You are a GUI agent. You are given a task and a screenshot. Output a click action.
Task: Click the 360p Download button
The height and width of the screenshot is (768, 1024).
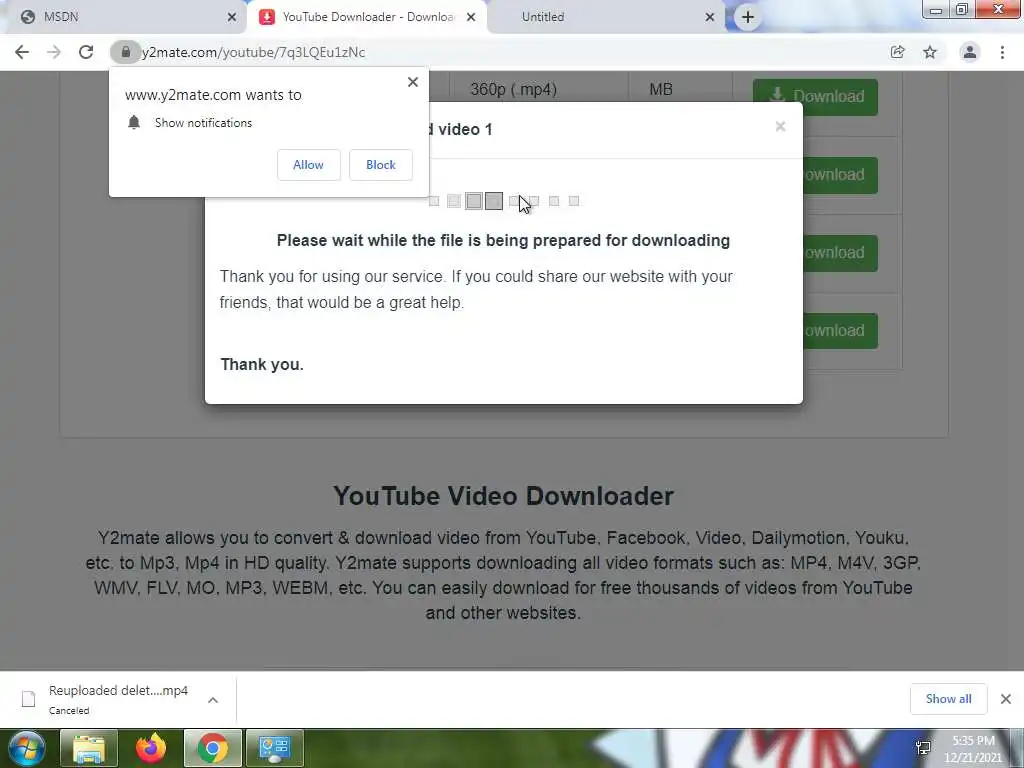click(x=815, y=97)
